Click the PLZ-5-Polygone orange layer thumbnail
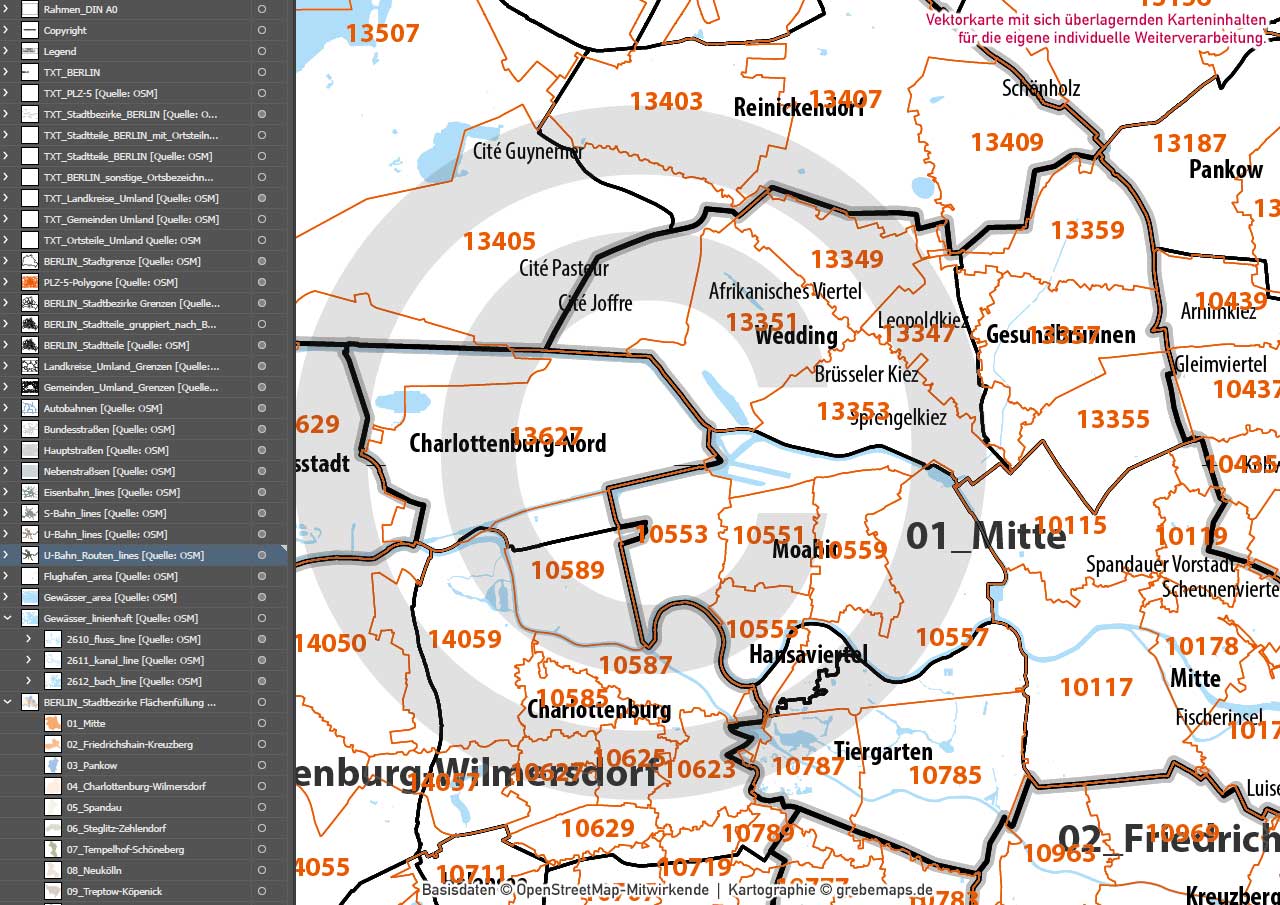The height and width of the screenshot is (905, 1280). [29, 283]
